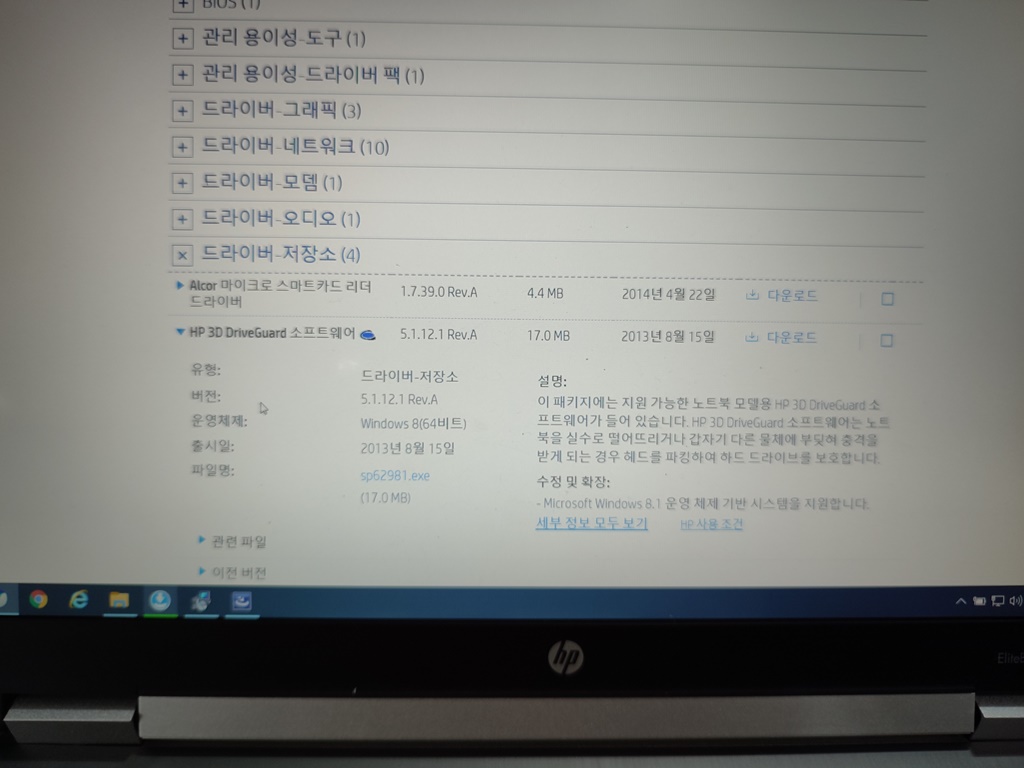Expand Alcor 마이크로 스마트카드 리더 driver details
1024x768 pixels.
click(x=180, y=285)
